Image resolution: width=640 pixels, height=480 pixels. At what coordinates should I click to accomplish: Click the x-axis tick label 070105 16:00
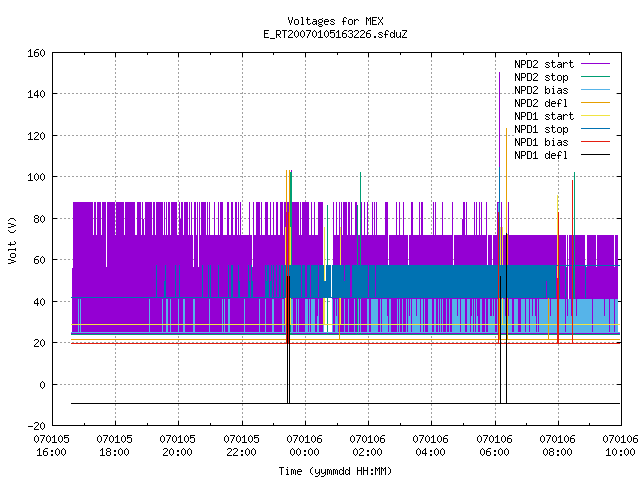coord(51,446)
